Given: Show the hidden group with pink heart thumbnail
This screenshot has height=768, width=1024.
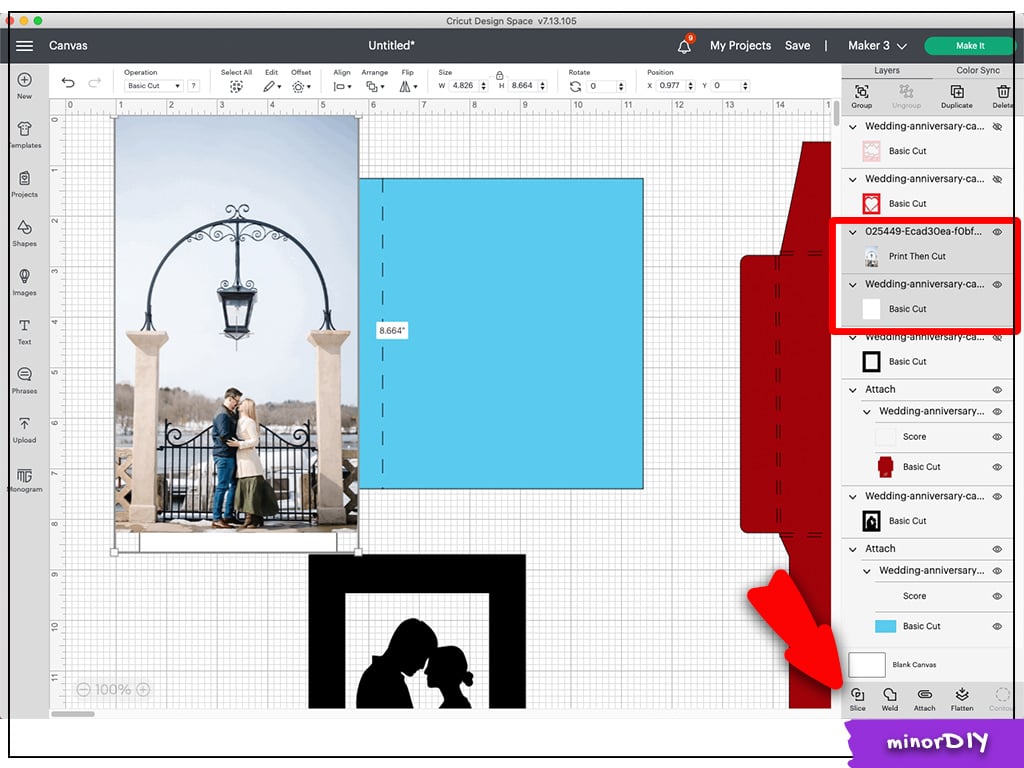Looking at the screenshot, I should 997,127.
